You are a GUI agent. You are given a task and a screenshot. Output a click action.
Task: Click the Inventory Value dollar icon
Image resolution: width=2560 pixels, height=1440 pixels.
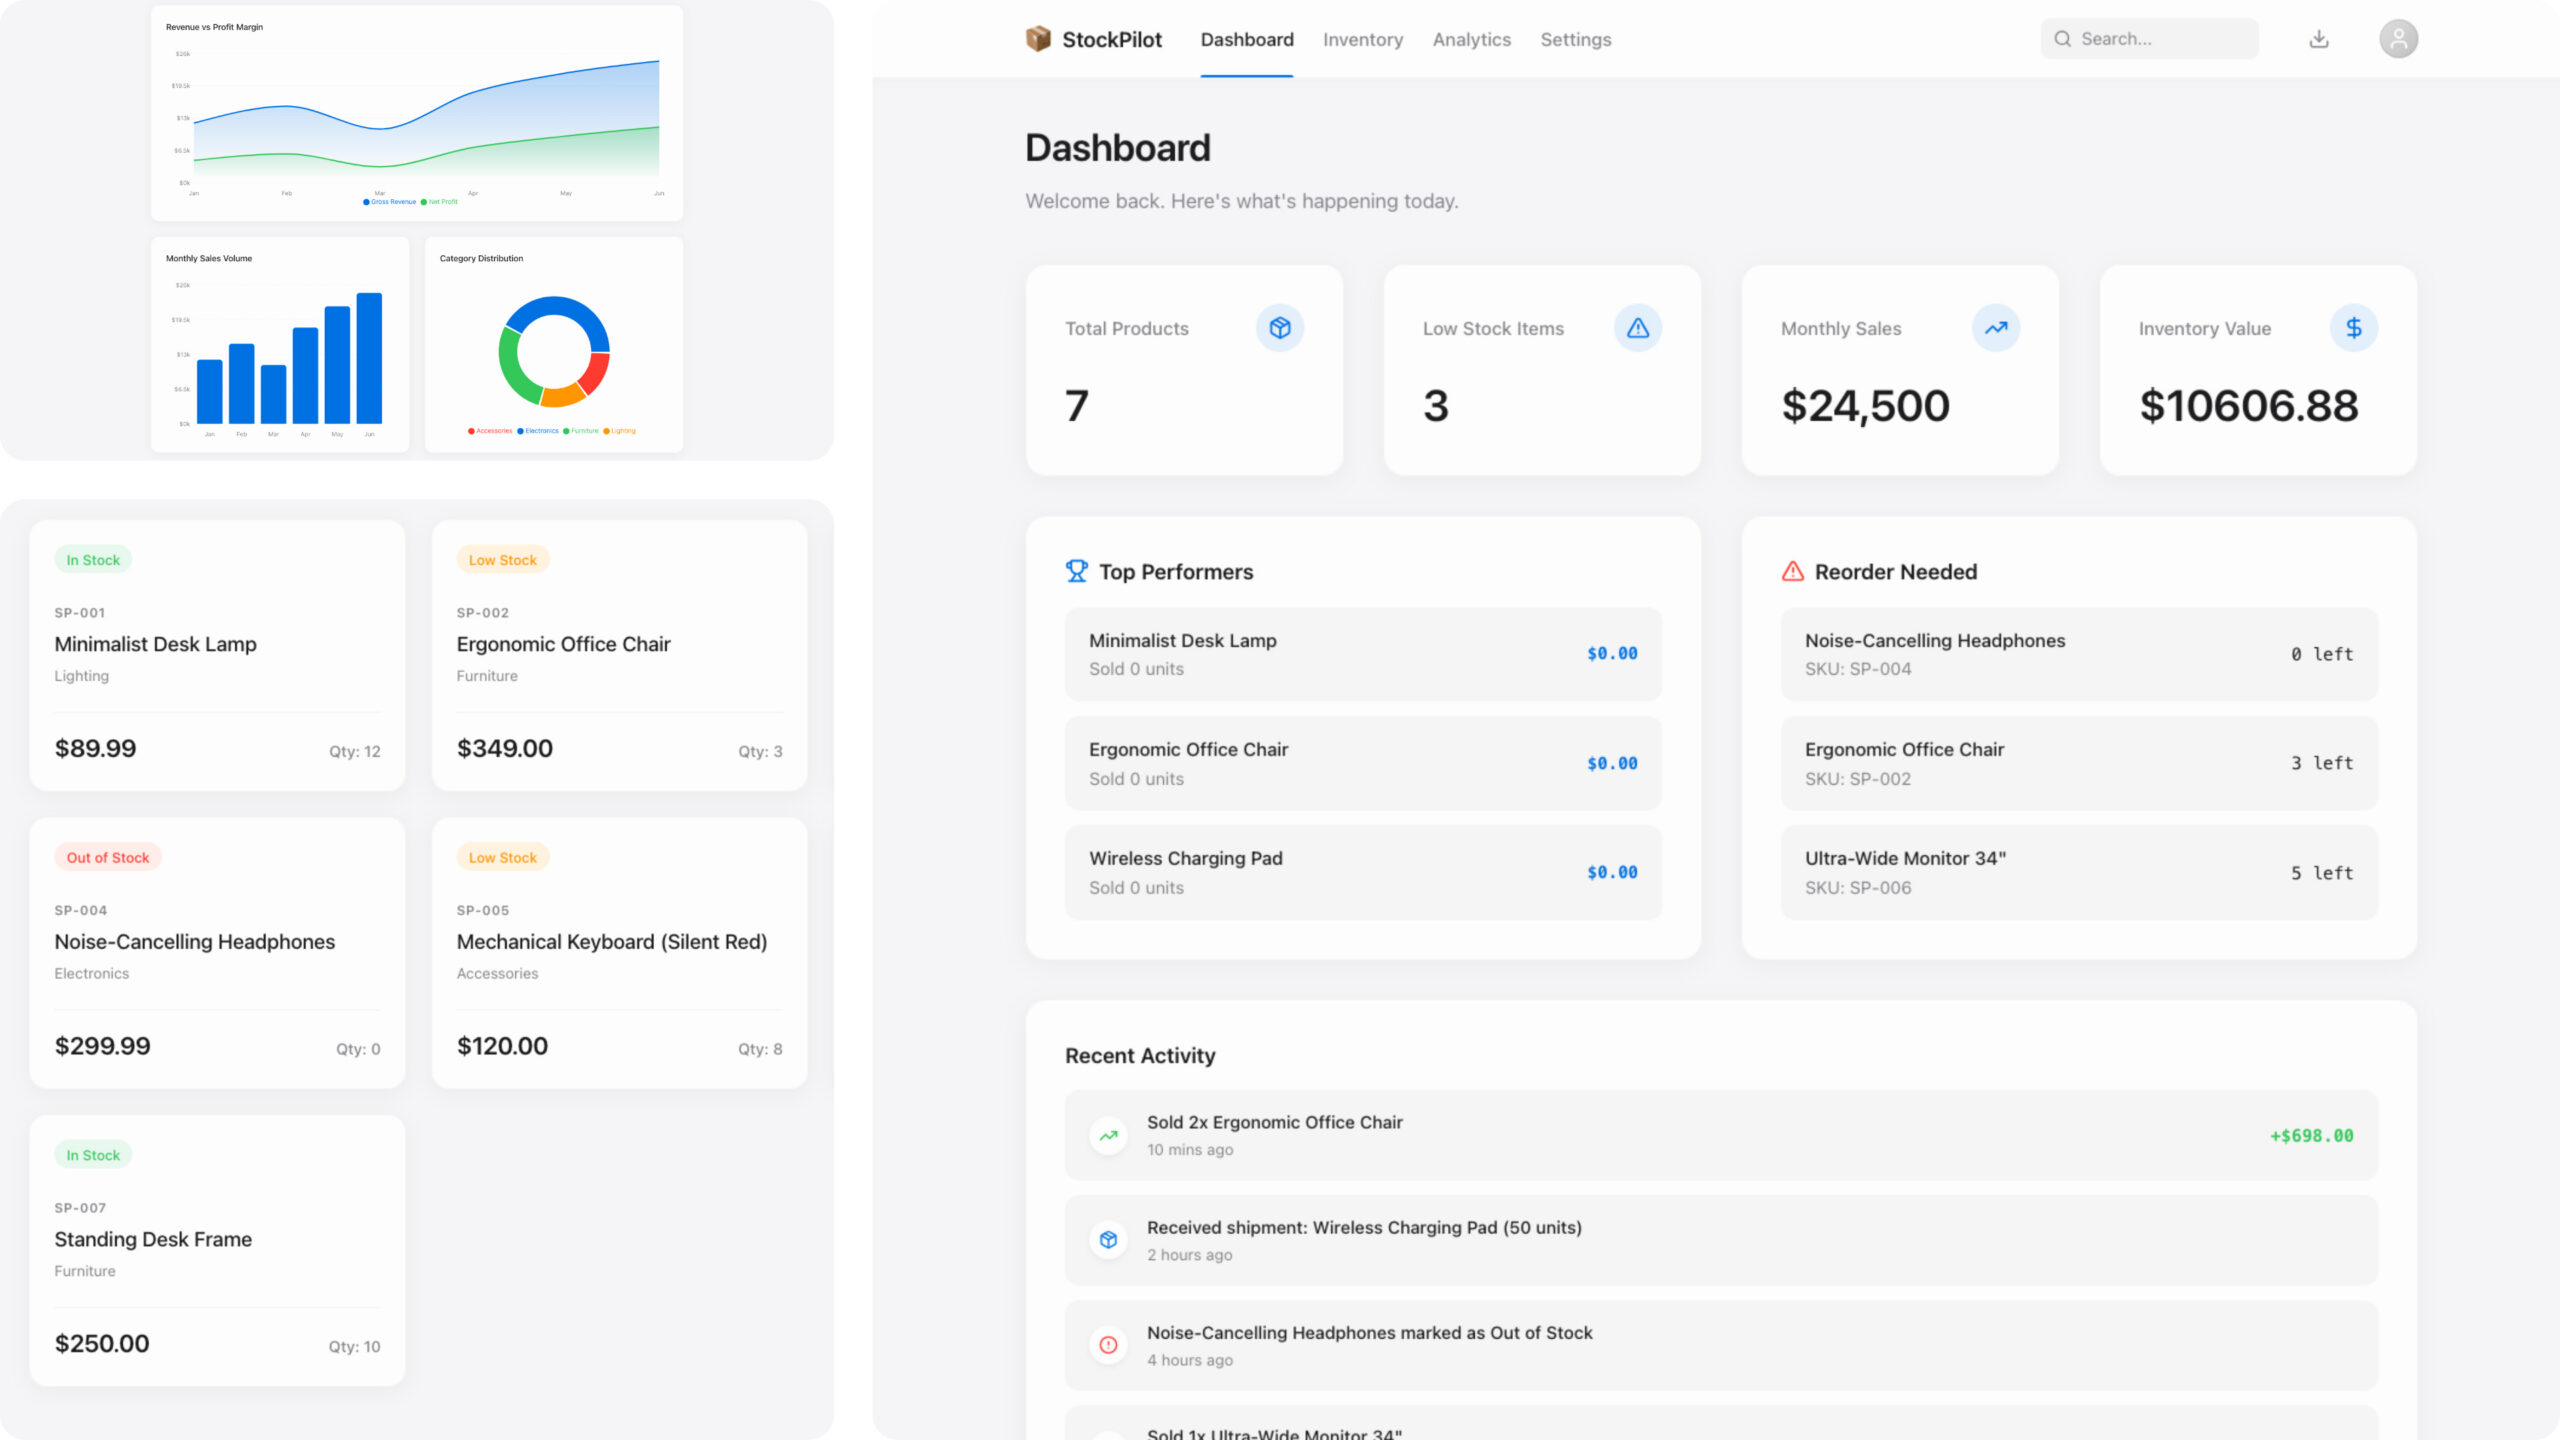click(2354, 328)
